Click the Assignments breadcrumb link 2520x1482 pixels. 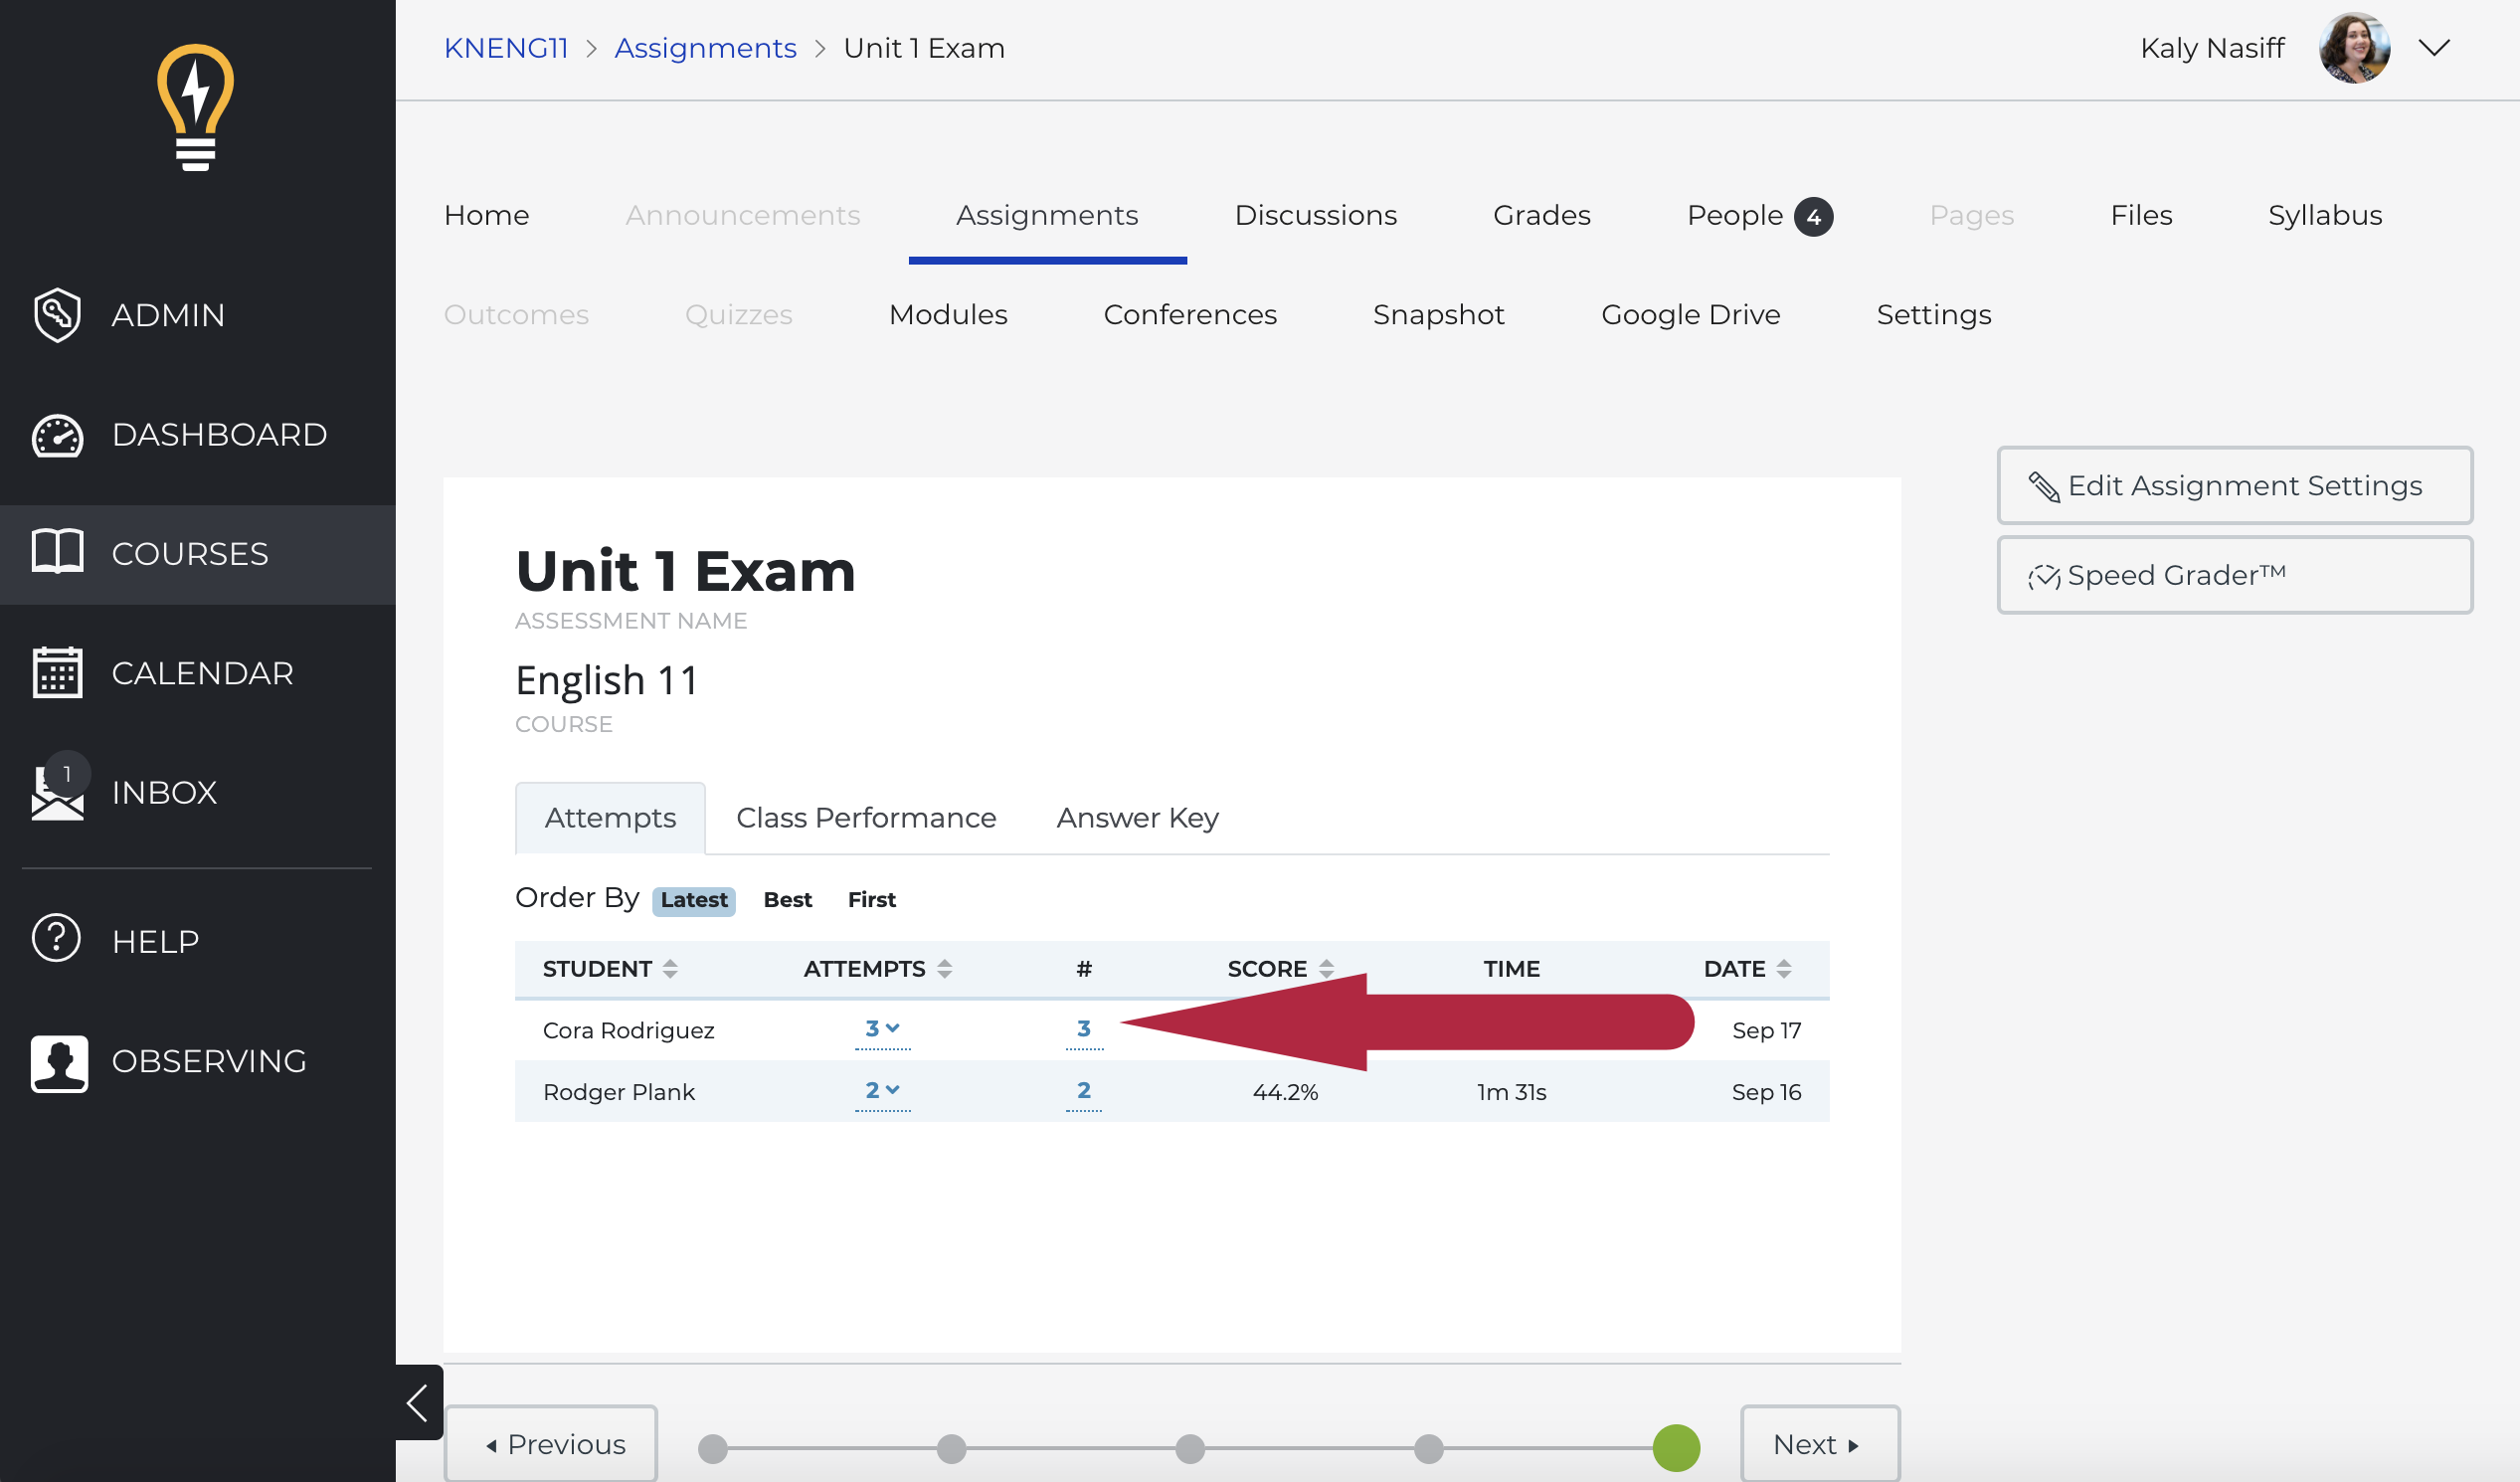click(706, 48)
